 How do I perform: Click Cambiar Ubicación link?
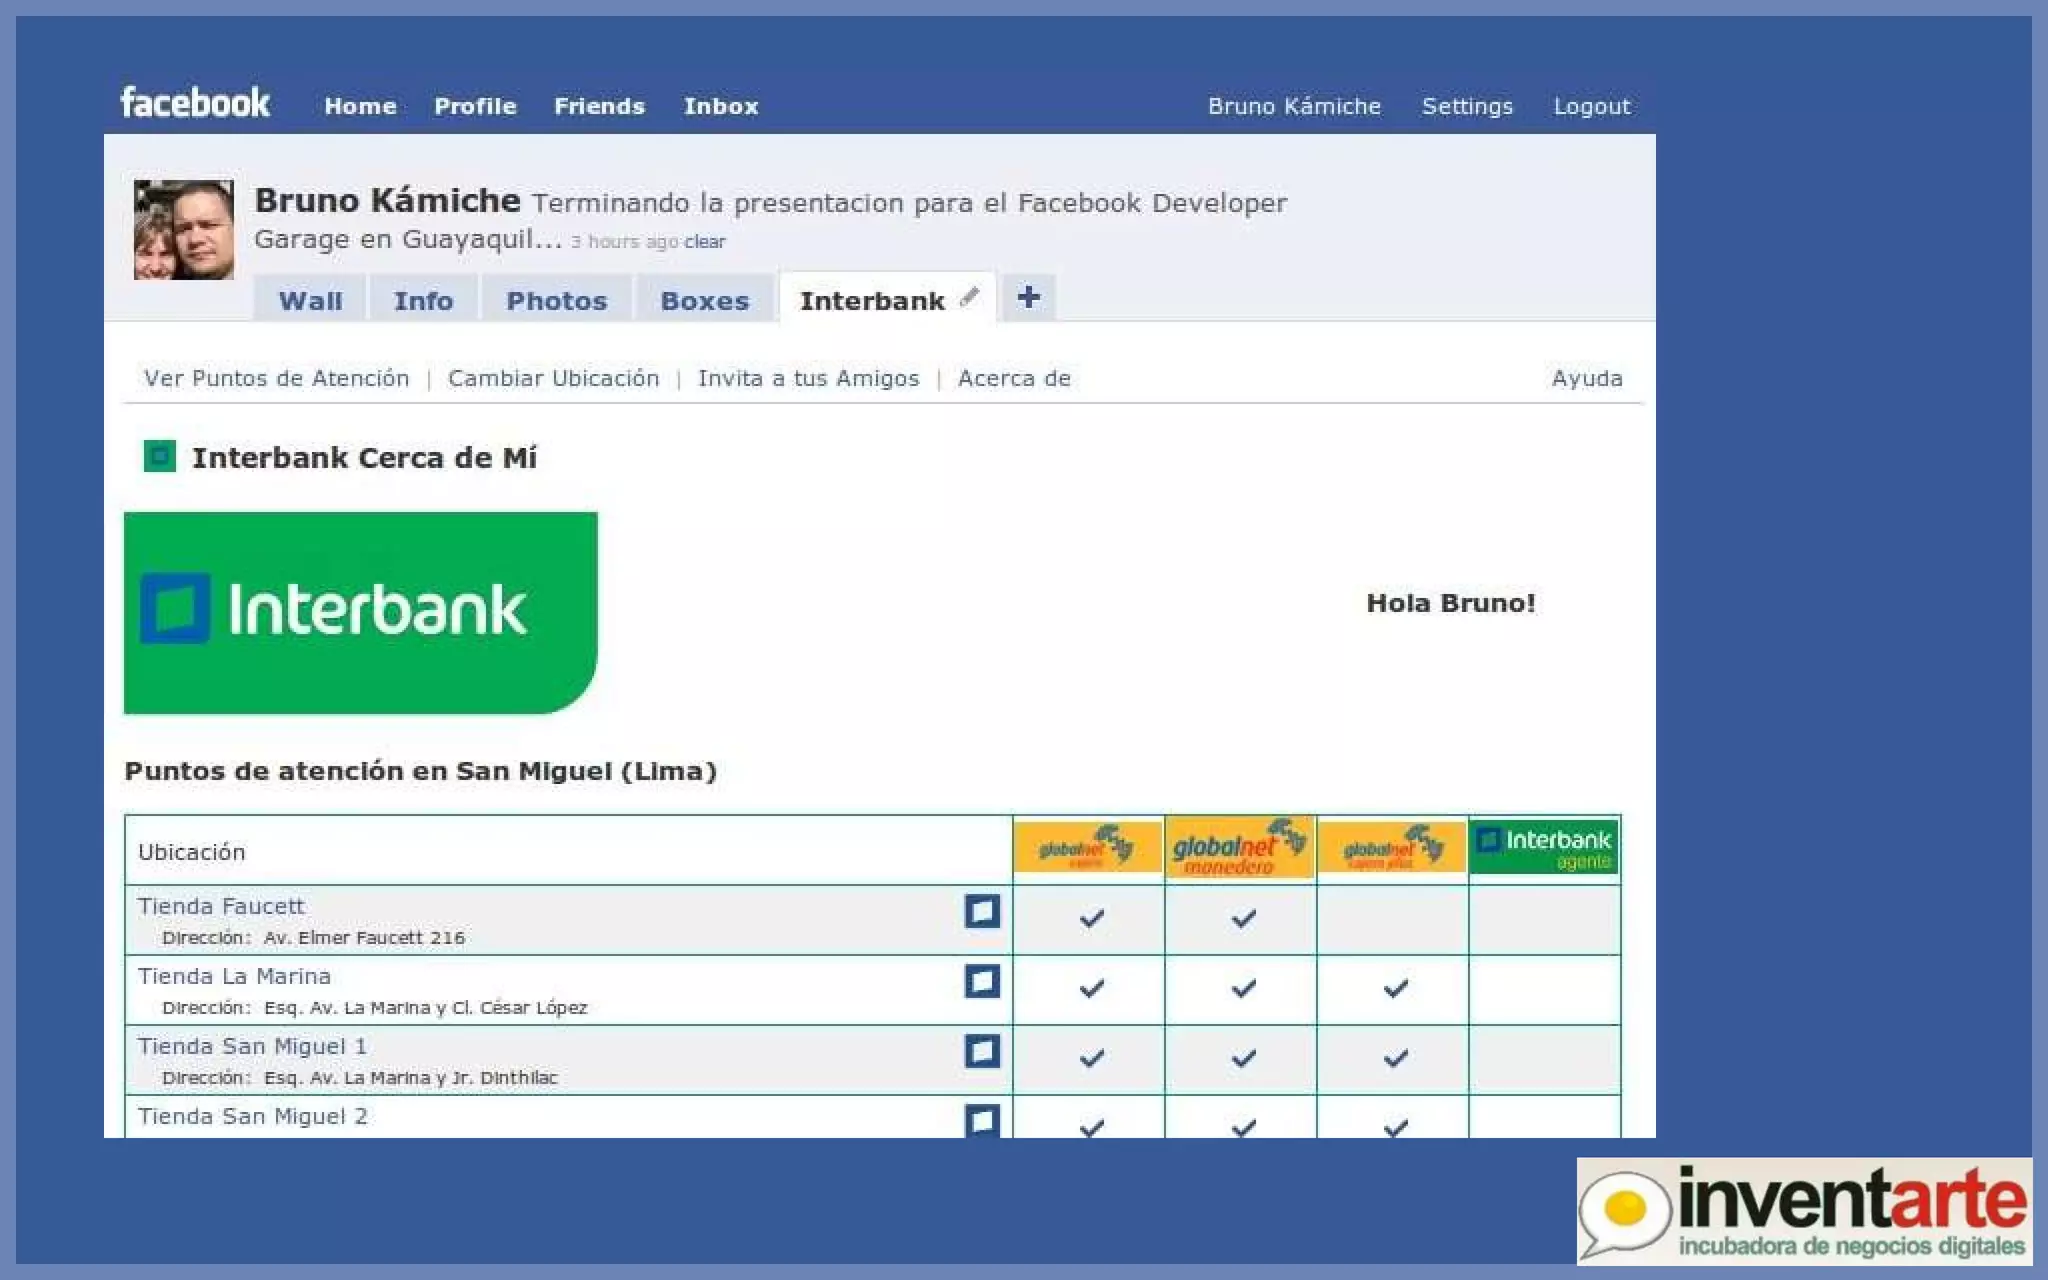[553, 378]
